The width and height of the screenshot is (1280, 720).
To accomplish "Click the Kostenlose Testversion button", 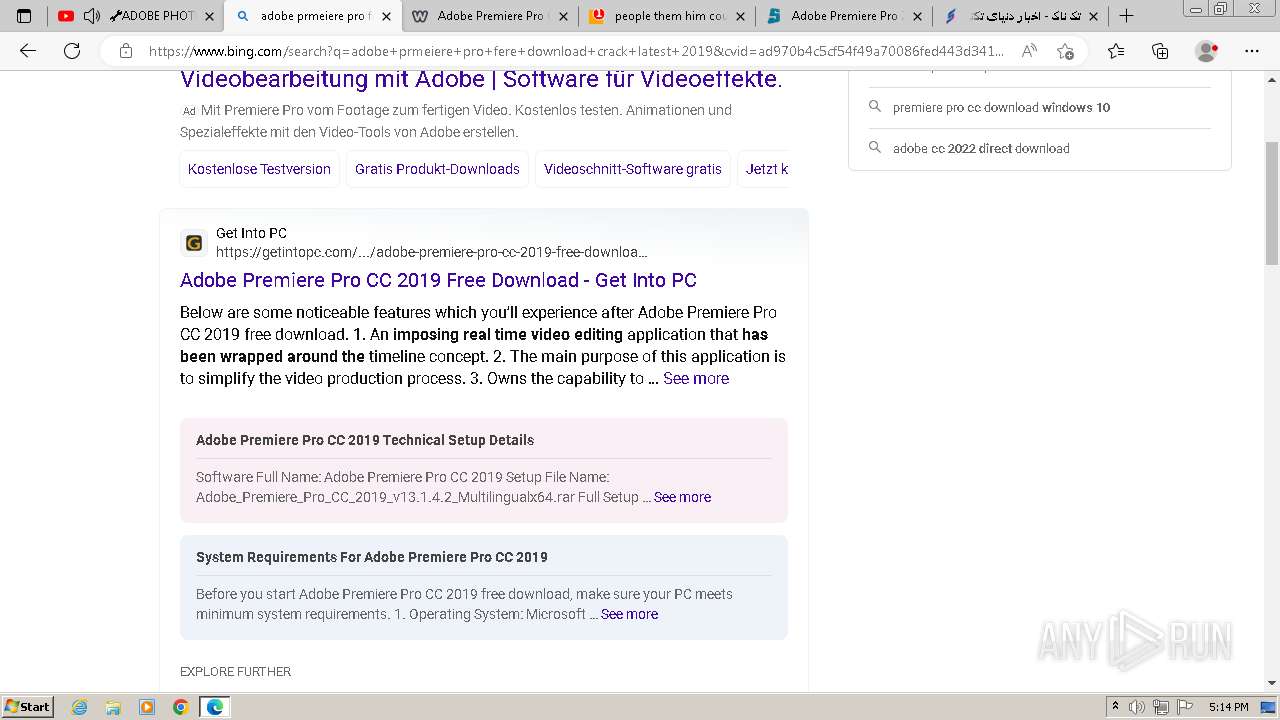I will click(259, 169).
